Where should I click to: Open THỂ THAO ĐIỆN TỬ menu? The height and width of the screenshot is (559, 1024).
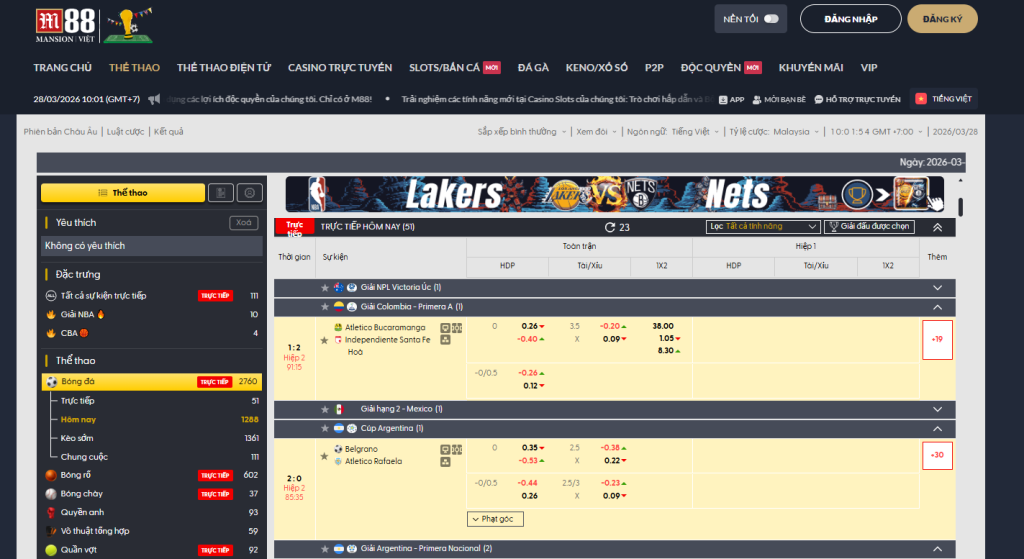(223, 67)
